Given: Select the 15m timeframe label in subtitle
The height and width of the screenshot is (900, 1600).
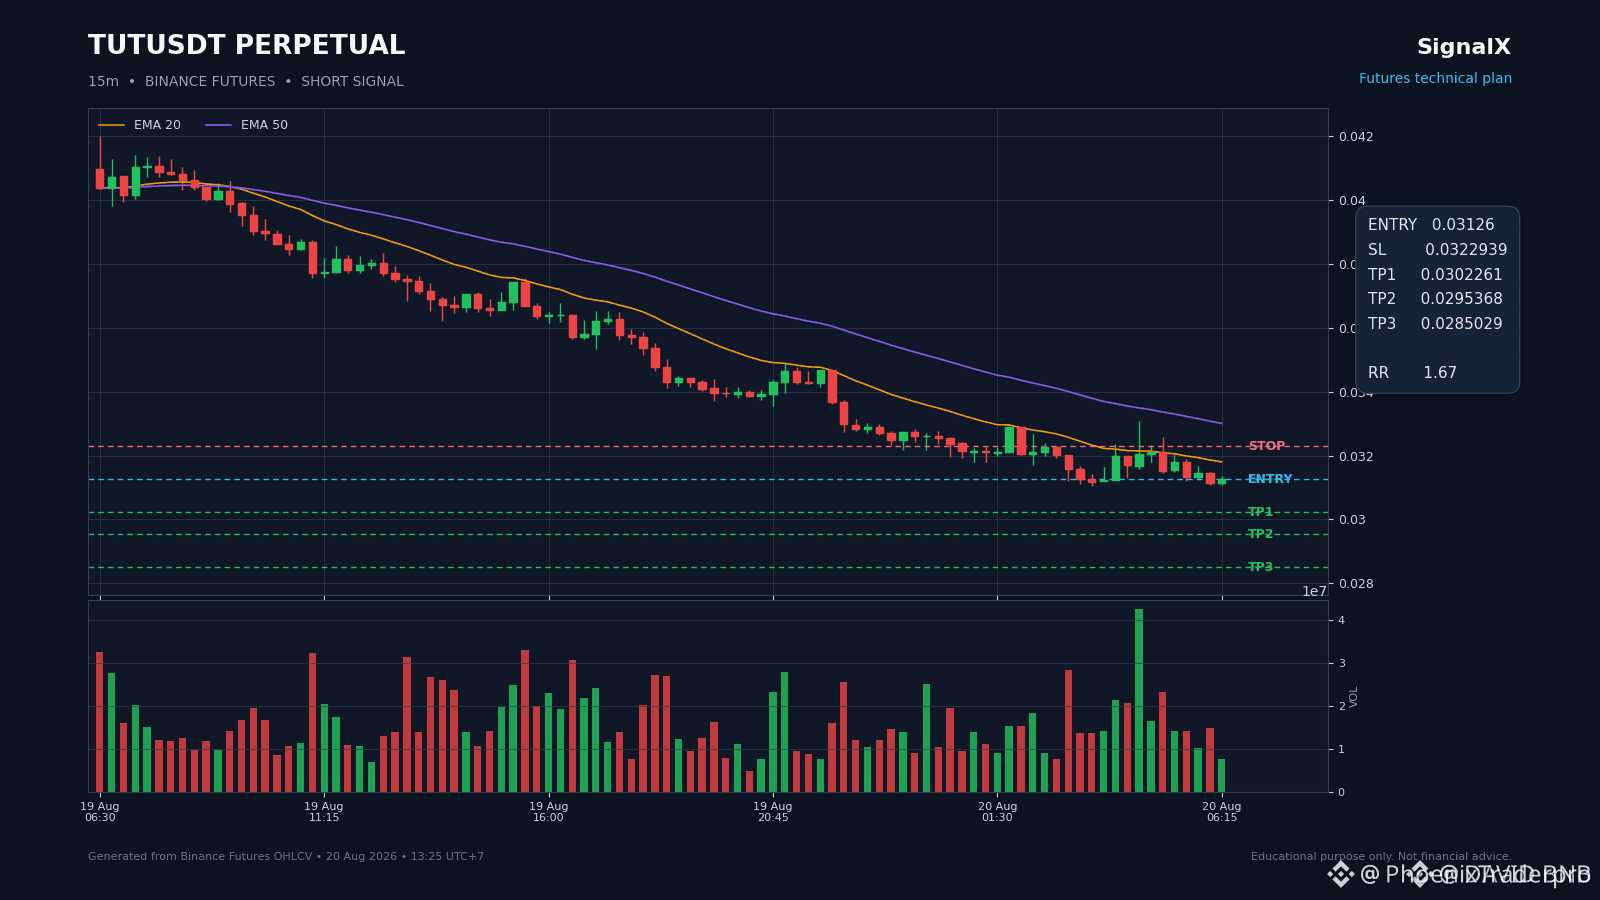Looking at the screenshot, I should pos(103,82).
